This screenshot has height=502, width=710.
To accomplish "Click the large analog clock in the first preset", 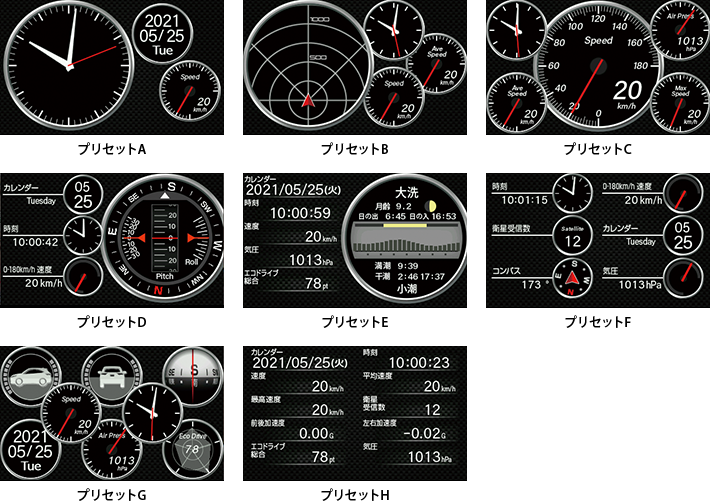I will click(x=68, y=65).
